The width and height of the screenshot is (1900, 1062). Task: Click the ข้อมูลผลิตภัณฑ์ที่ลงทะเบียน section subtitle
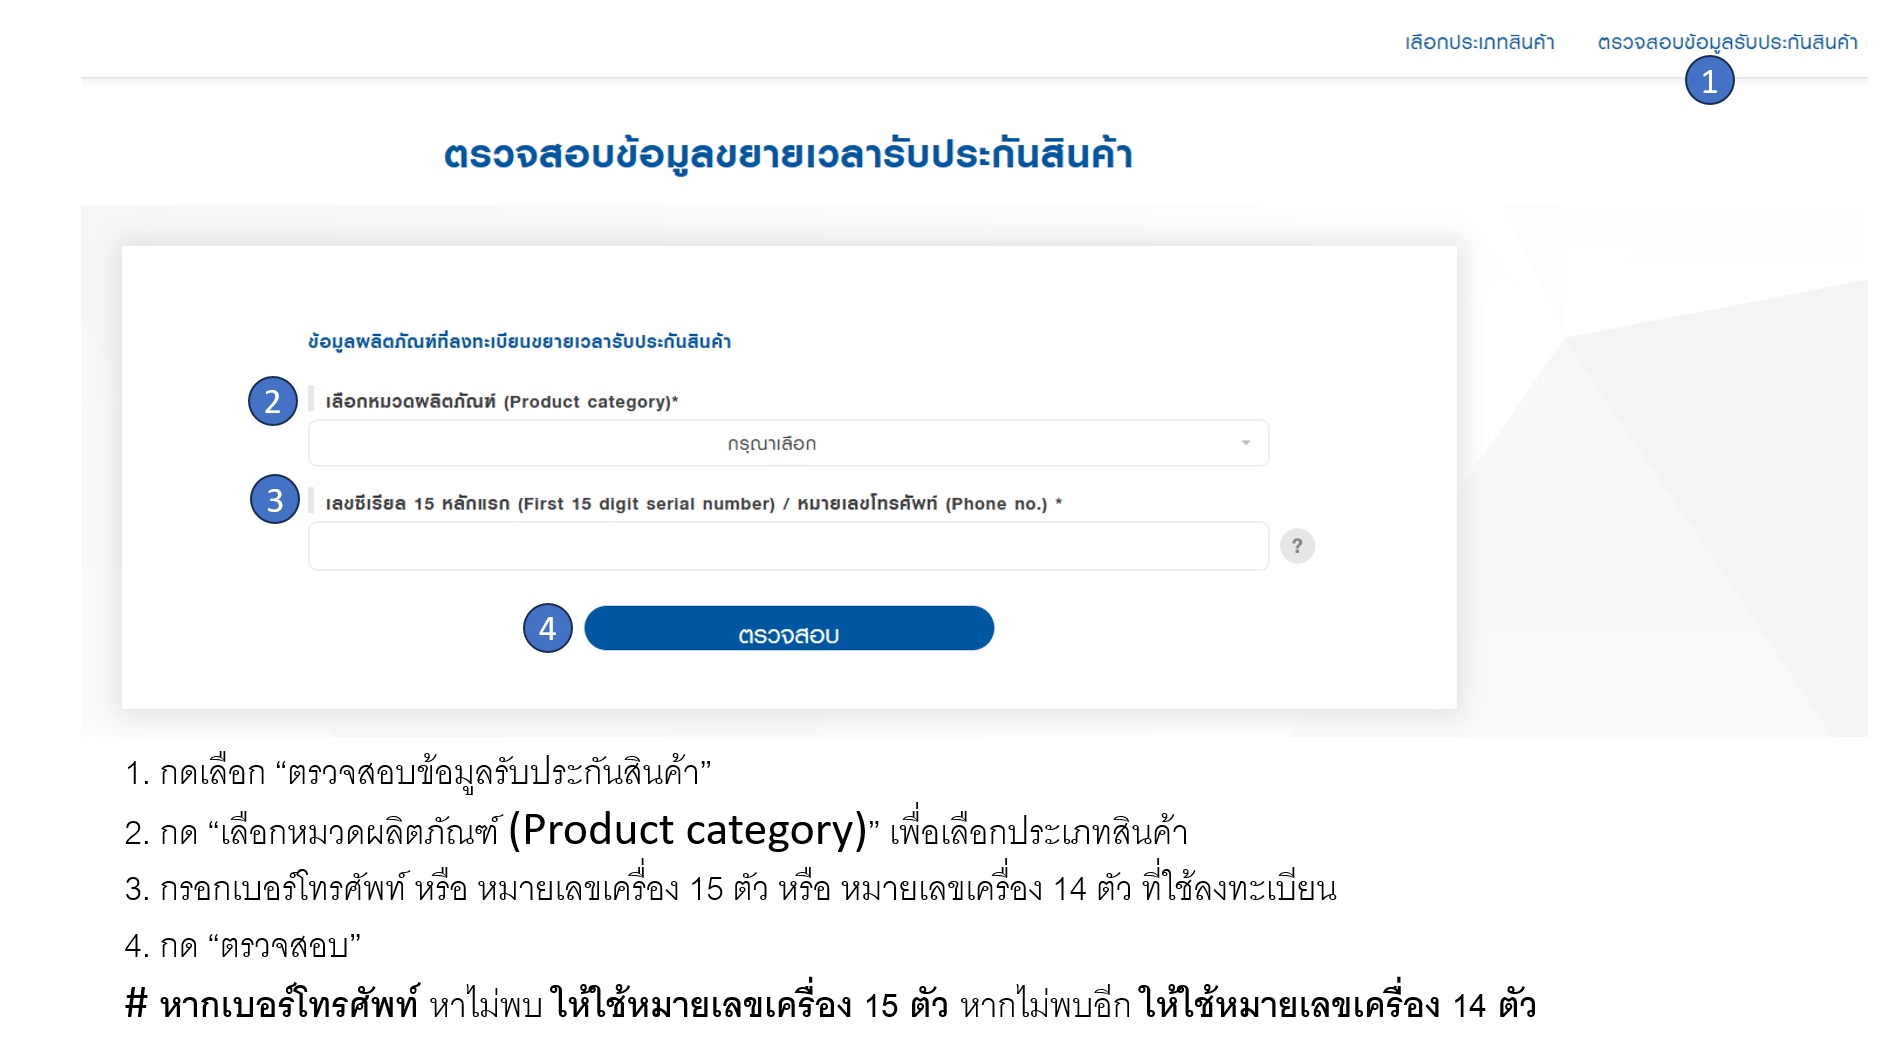pos(519,342)
